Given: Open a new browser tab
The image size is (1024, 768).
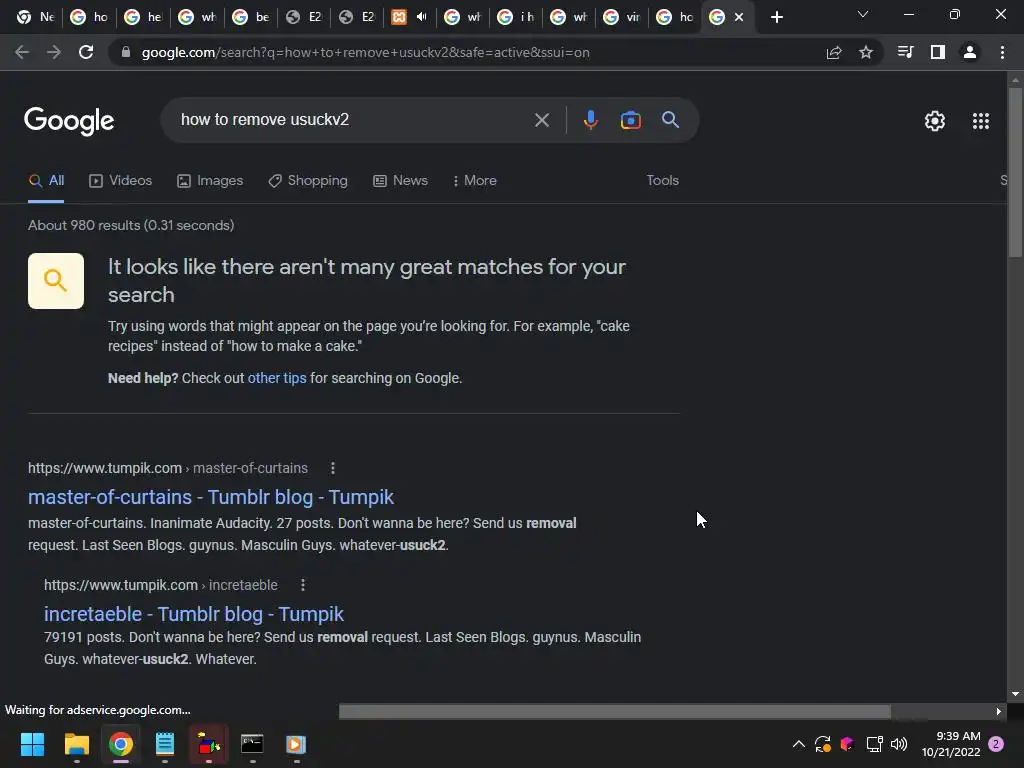Looking at the screenshot, I should click(x=776, y=18).
